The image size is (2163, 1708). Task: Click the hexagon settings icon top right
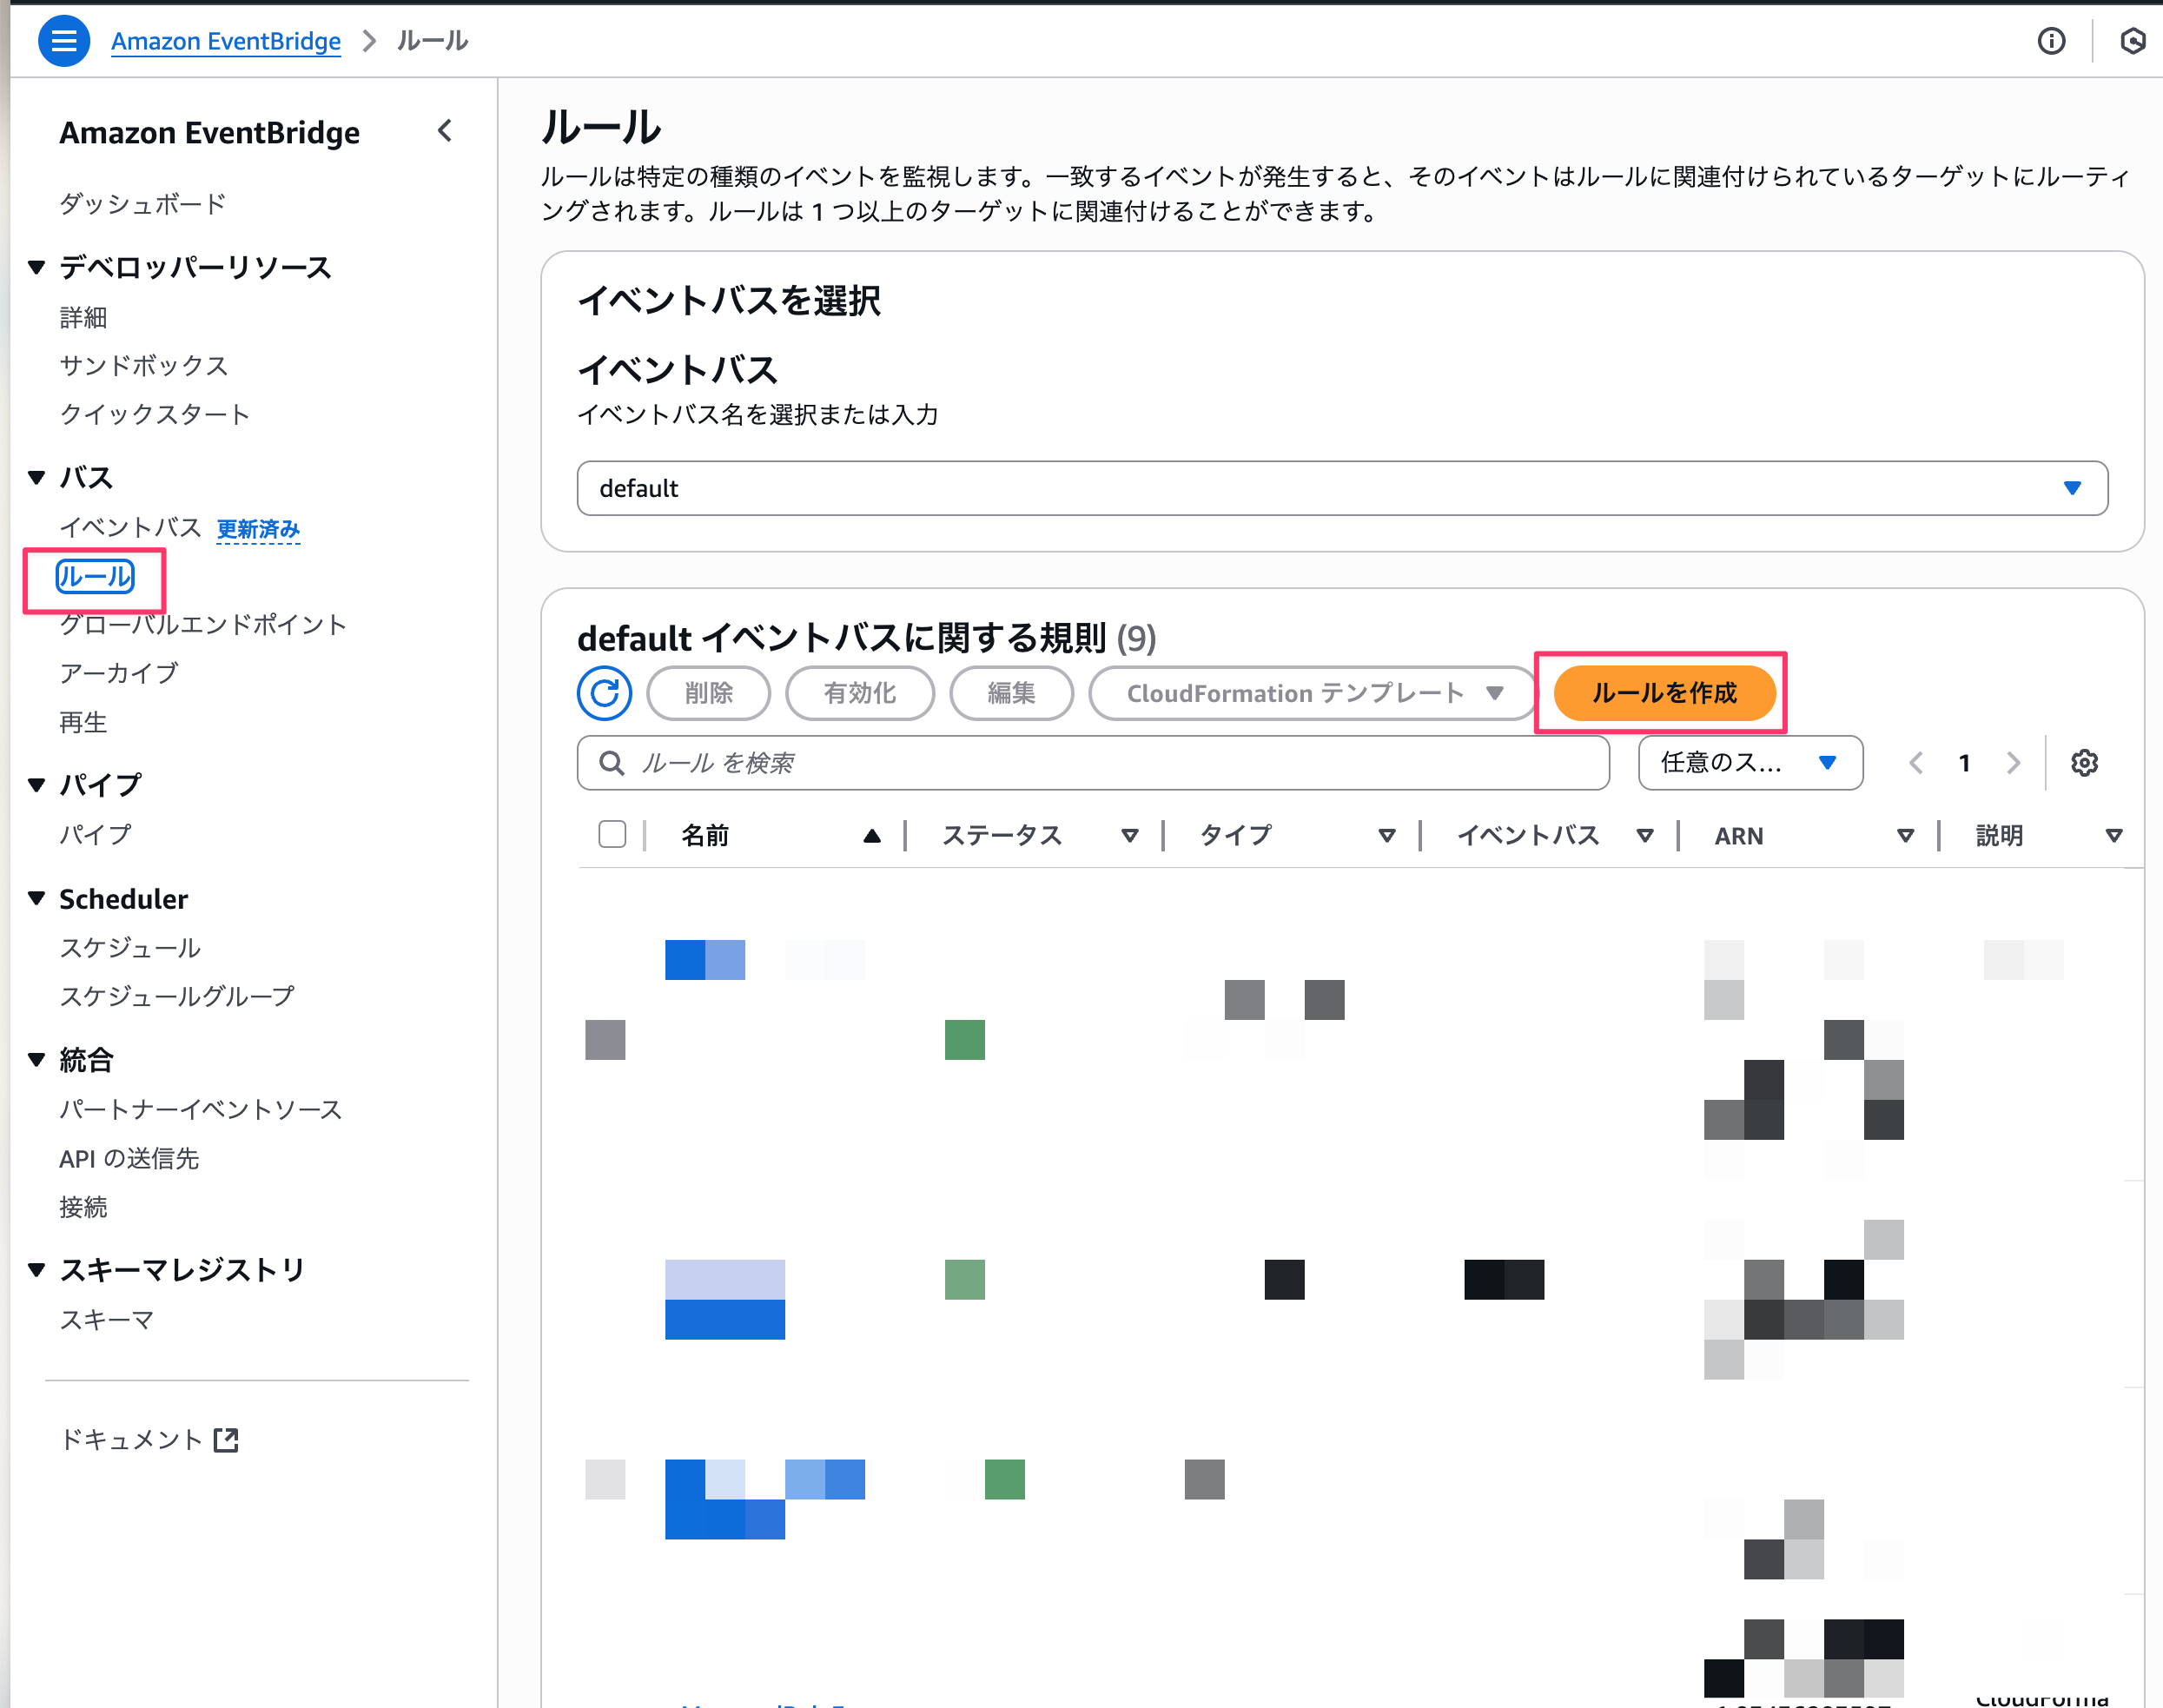(x=2132, y=41)
